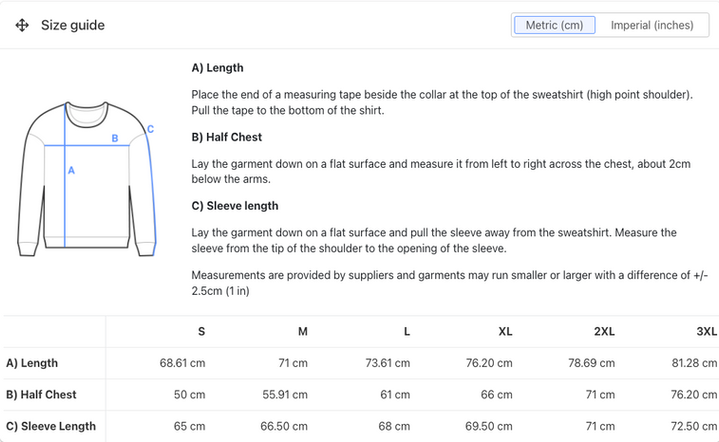Click the blue C sleeve marker
The height and width of the screenshot is (442, 719).
click(x=150, y=128)
